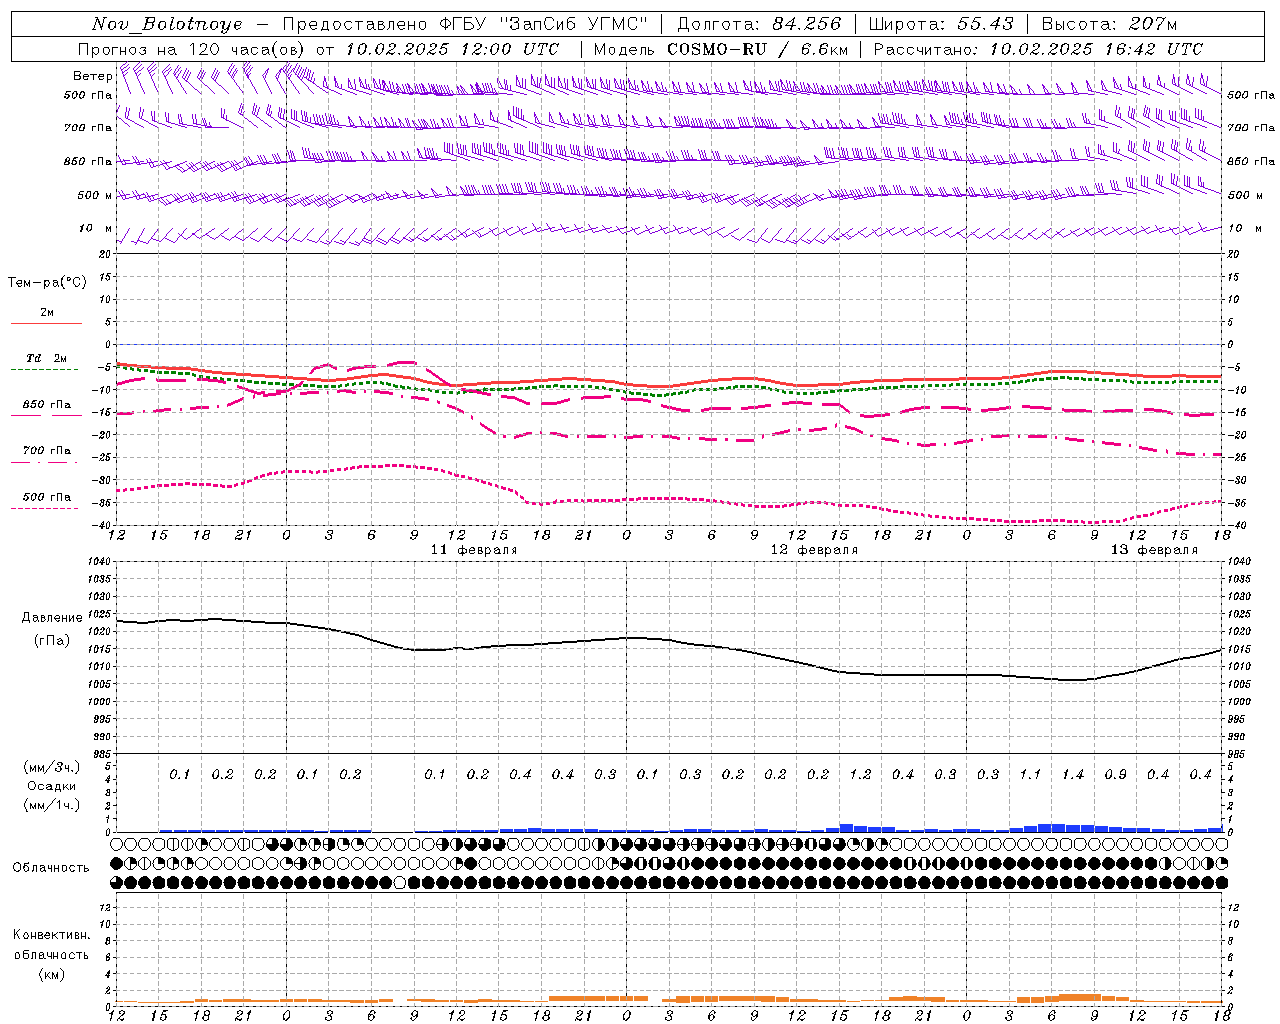The width and height of the screenshot is (1280, 1024).
Task: Click the 11 февраля date label
Action: 474,550
